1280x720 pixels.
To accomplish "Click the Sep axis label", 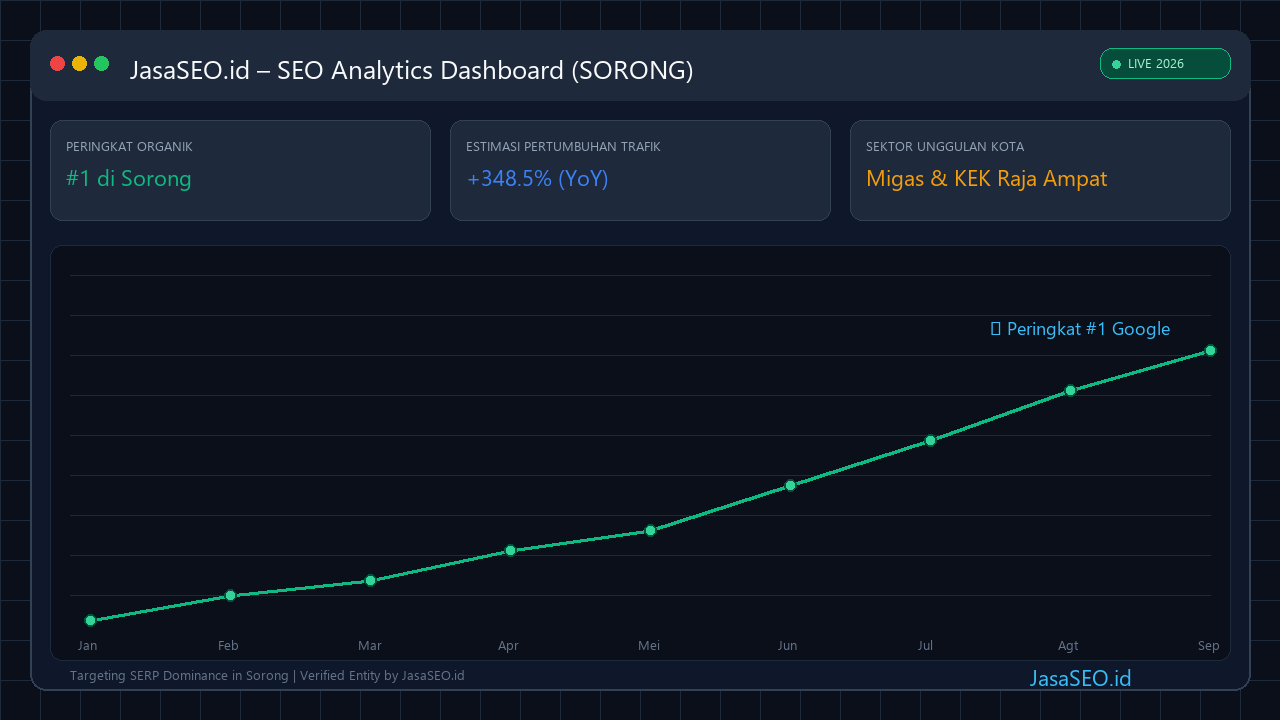I will click(x=1209, y=646).
